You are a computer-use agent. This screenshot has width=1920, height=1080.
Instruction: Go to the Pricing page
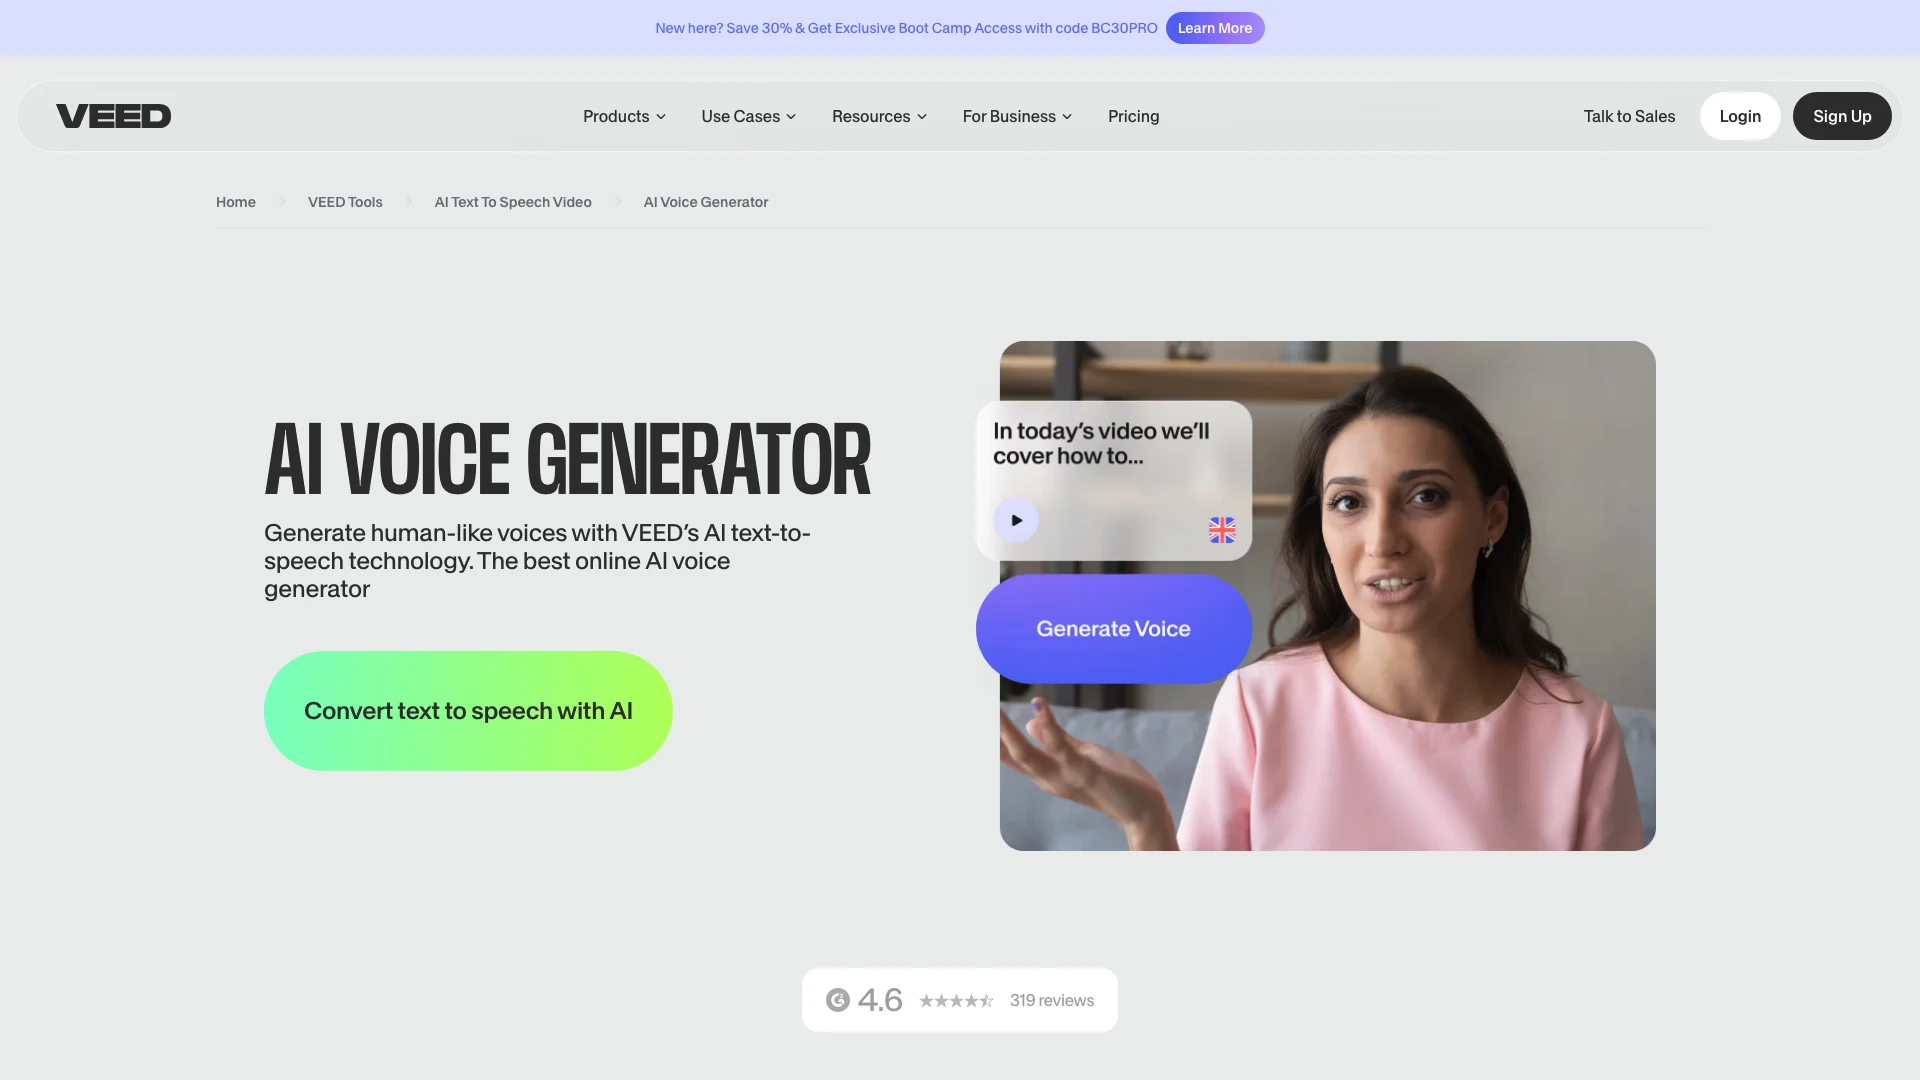point(1133,116)
